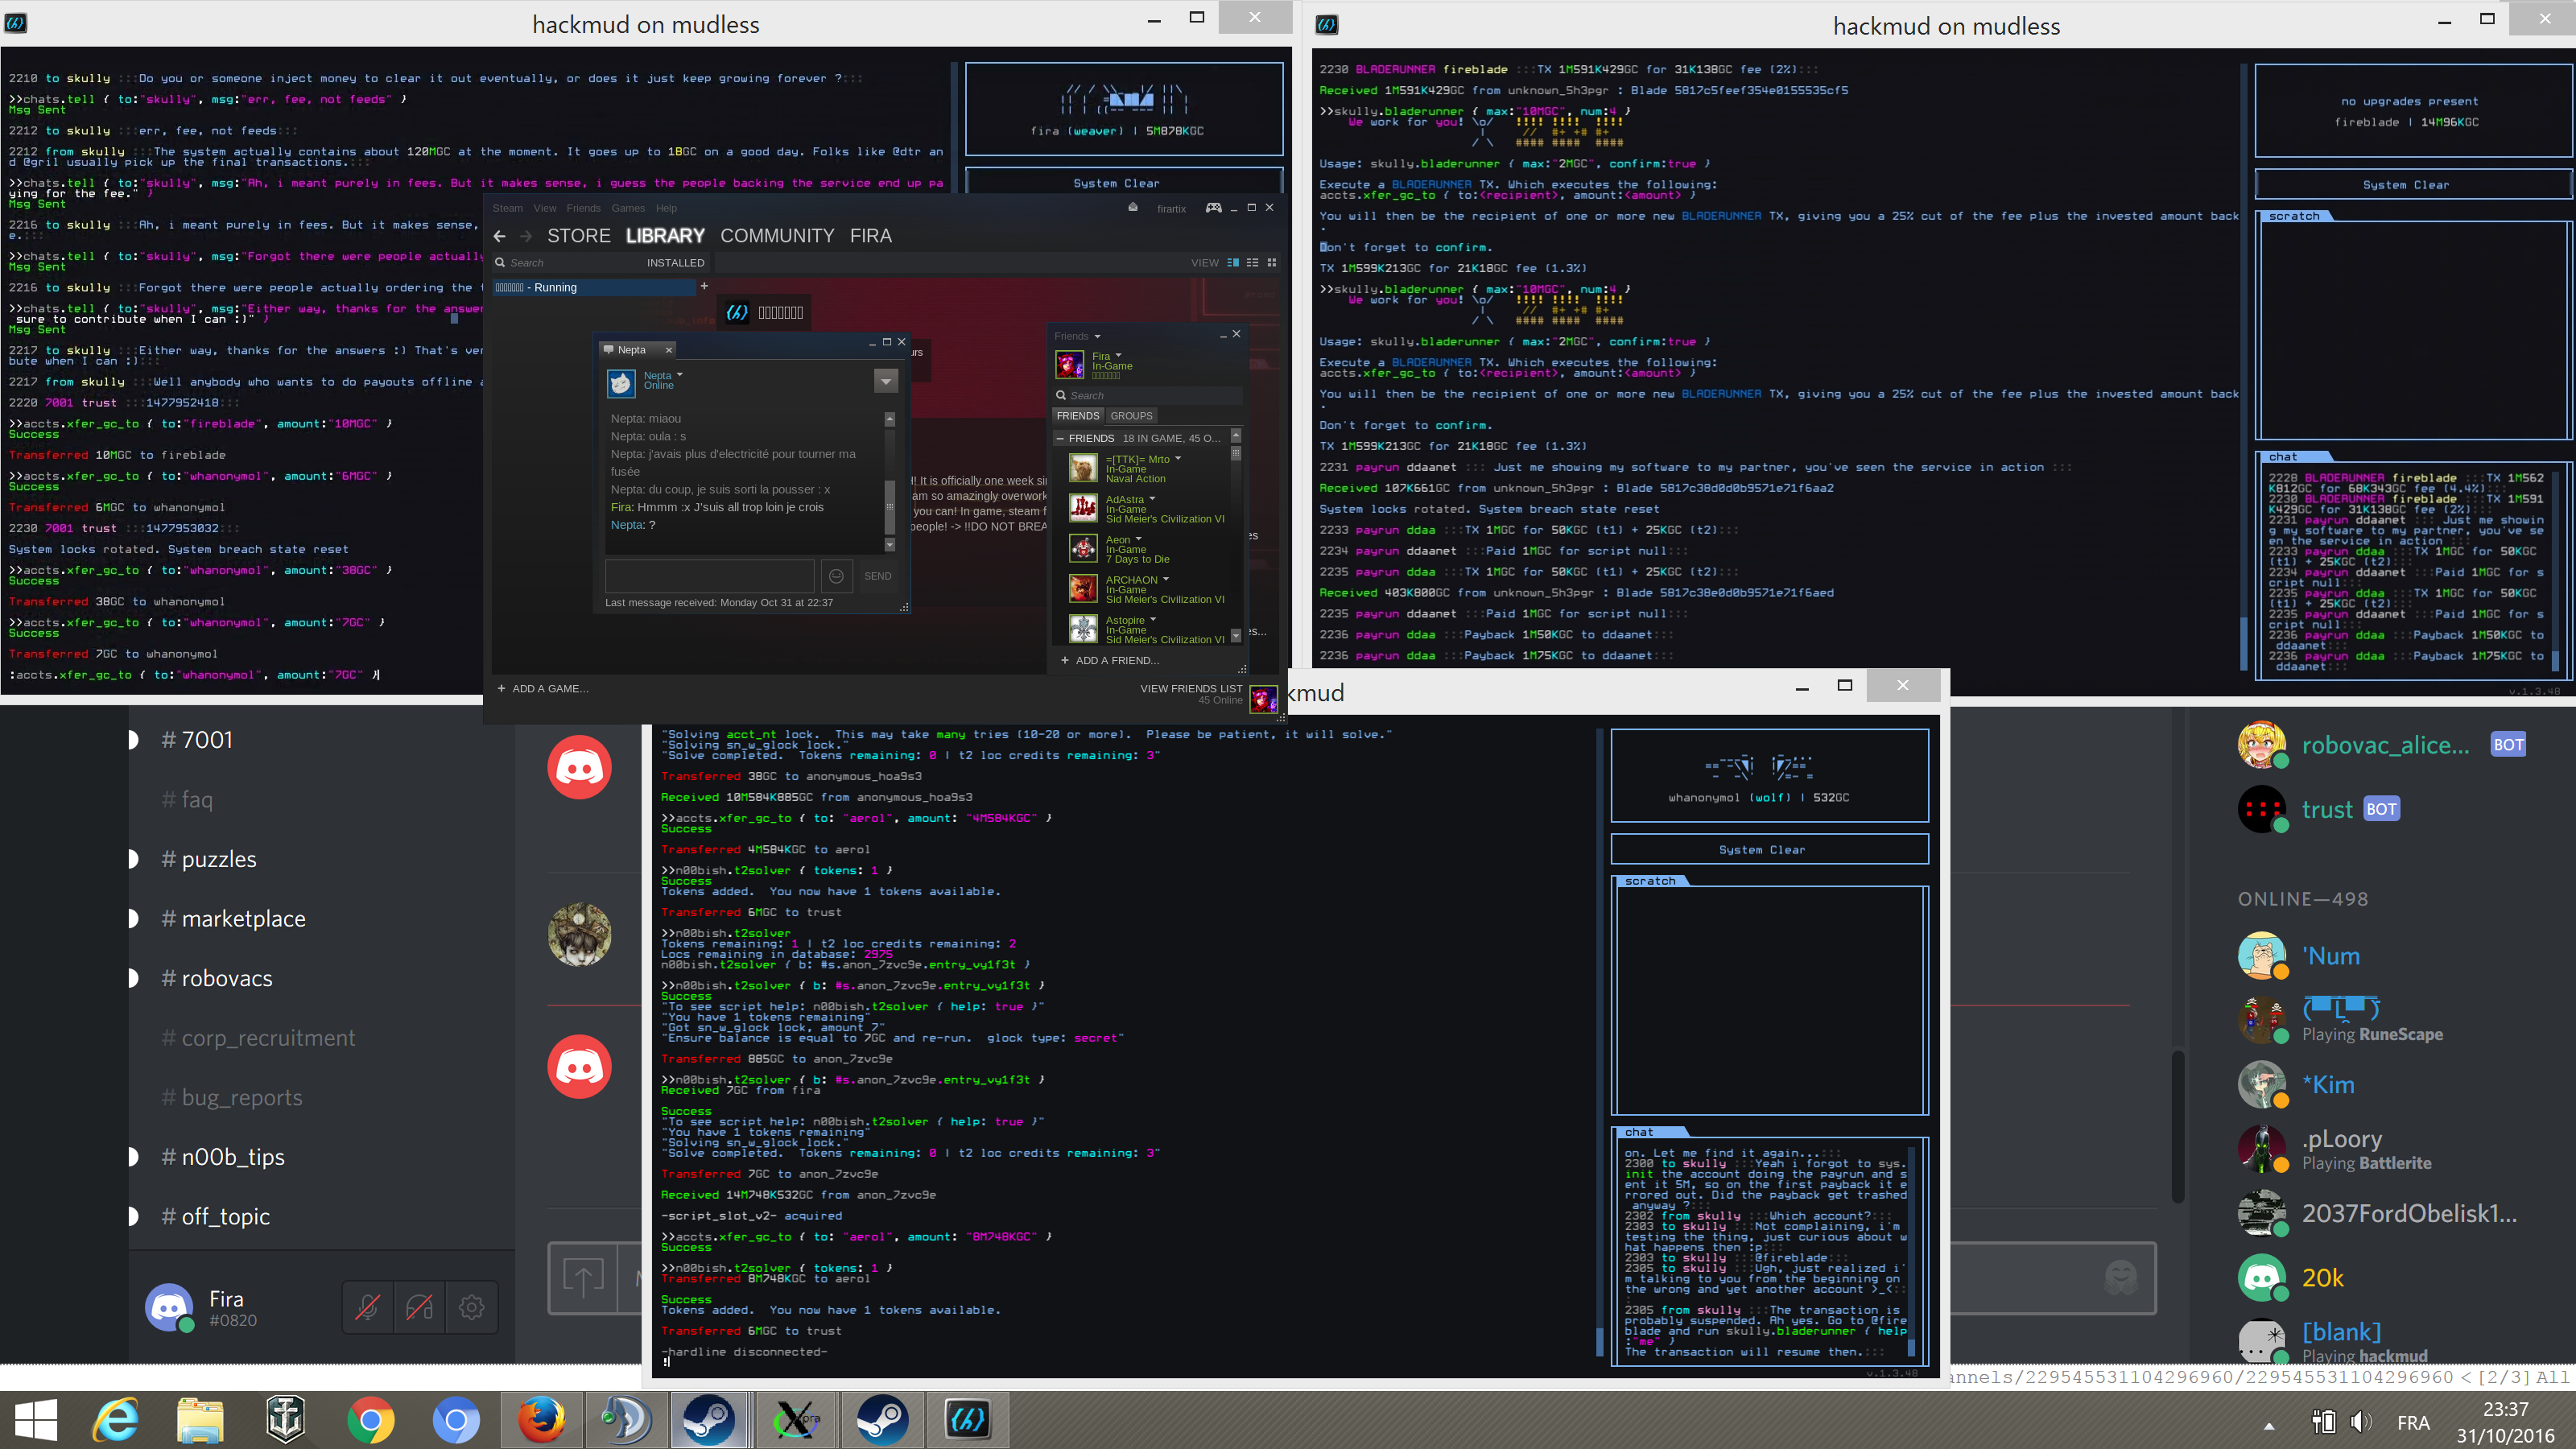Close the Nepta chat tab
2576x1449 pixels.
pyautogui.click(x=669, y=350)
